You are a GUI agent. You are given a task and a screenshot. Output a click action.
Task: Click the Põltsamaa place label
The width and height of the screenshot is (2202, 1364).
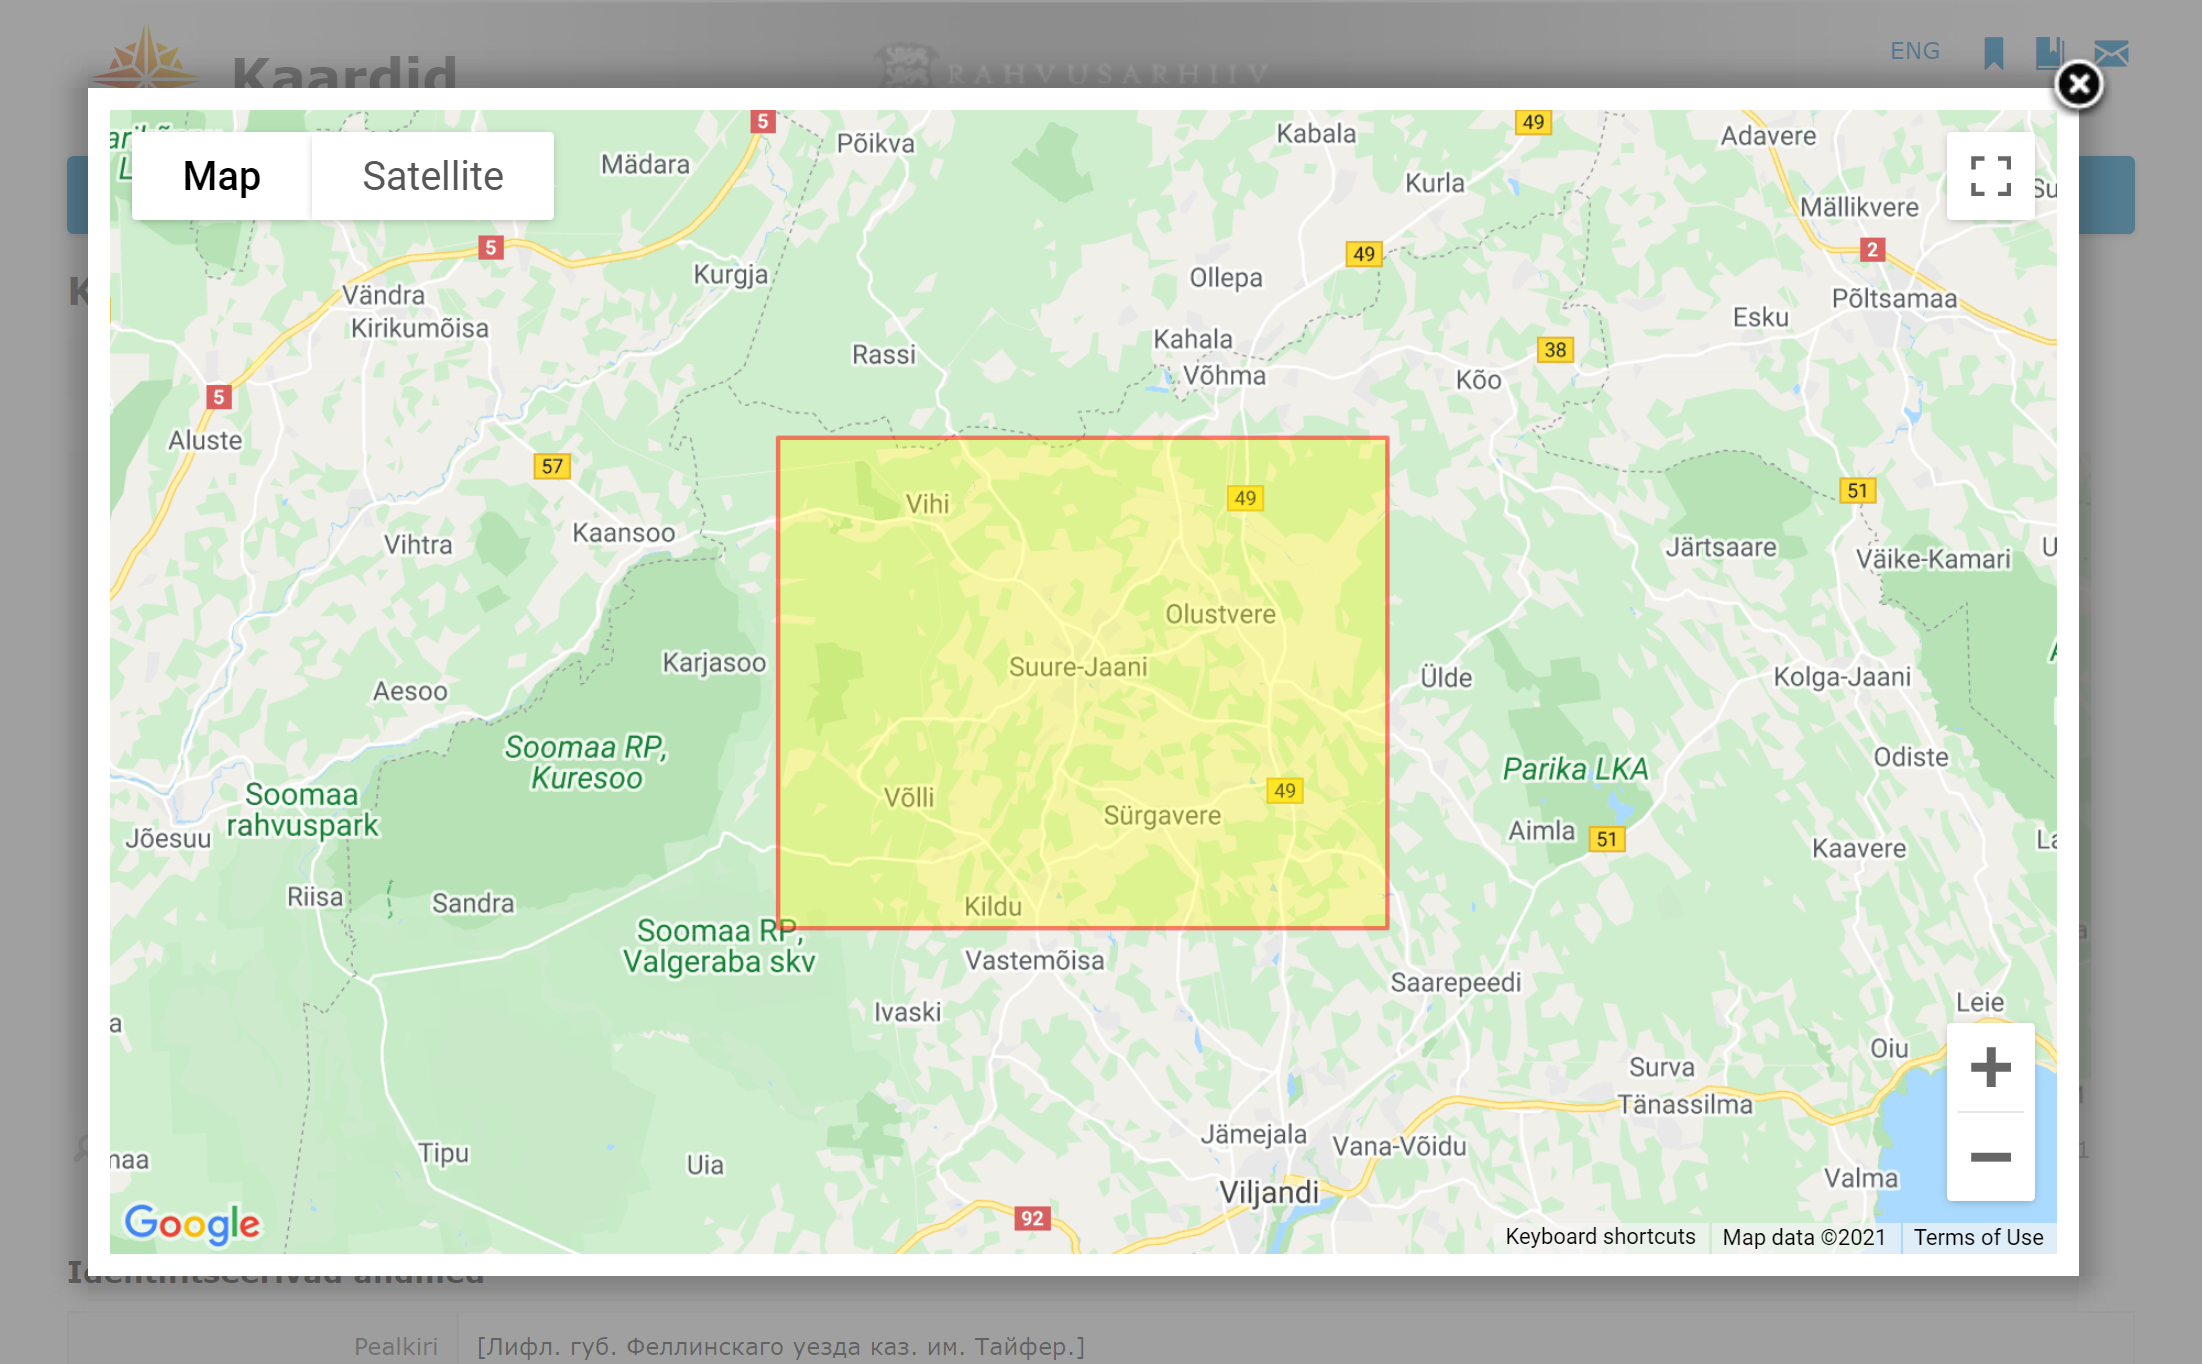coord(1893,299)
